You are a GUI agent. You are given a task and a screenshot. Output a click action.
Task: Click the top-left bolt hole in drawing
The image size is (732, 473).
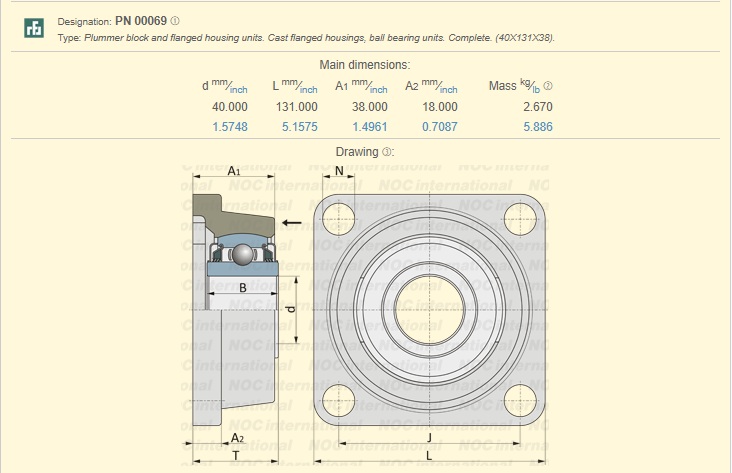[x=340, y=215]
